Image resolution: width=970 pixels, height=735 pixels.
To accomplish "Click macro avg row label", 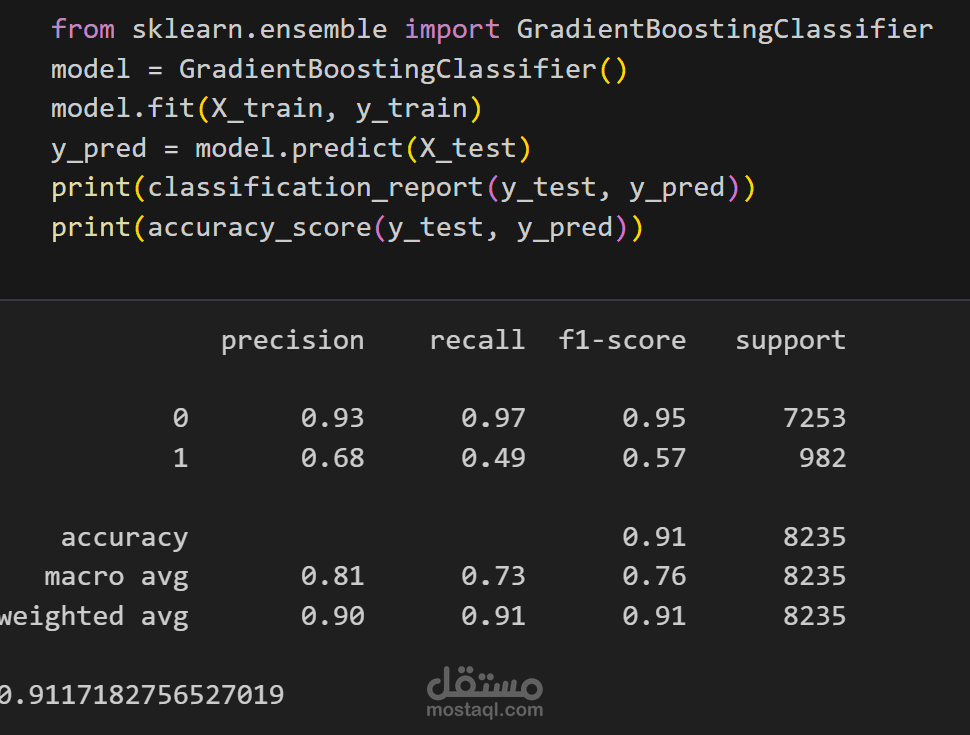I will point(116,578).
